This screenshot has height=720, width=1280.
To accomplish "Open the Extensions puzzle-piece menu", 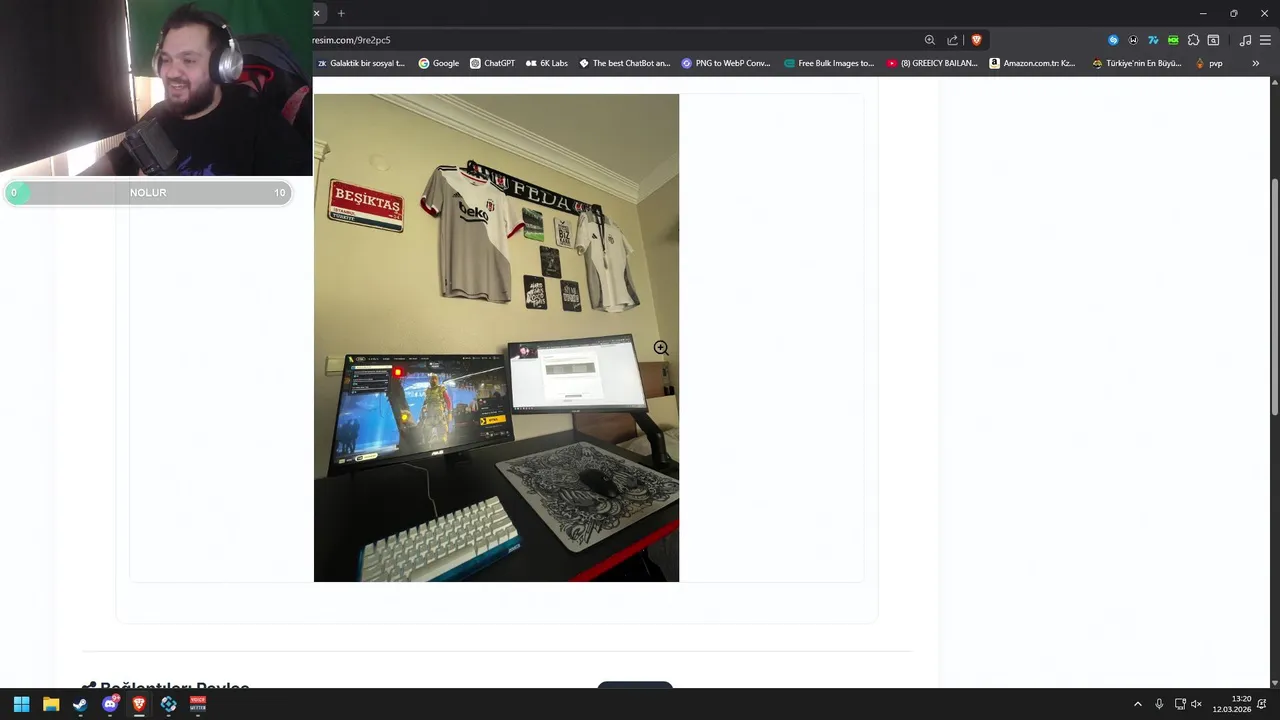I will (x=1193, y=40).
